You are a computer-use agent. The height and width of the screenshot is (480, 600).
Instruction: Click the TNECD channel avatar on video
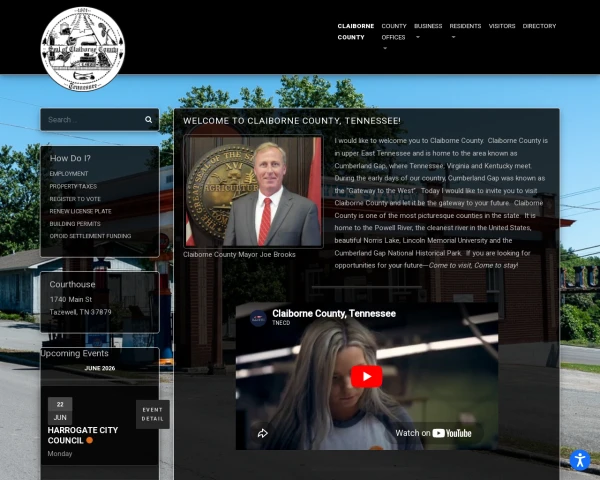pos(258,318)
